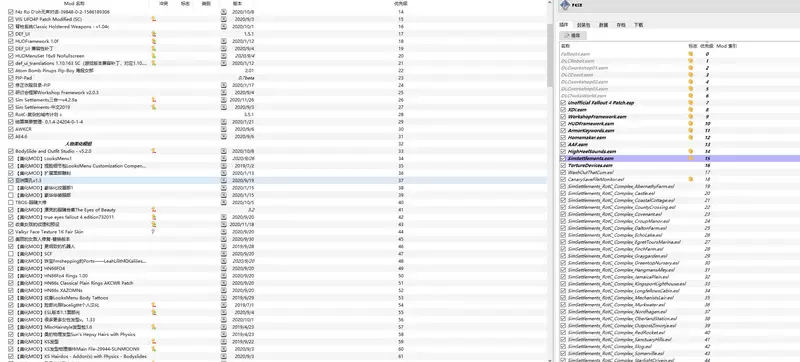
Task: Sort by the Mod 名称 column header
Action: (x=74, y=3)
